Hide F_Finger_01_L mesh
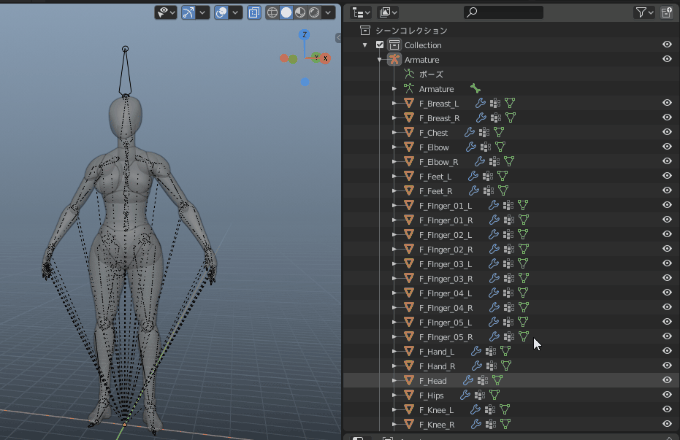Screen dimensions: 680x440 (667, 205)
